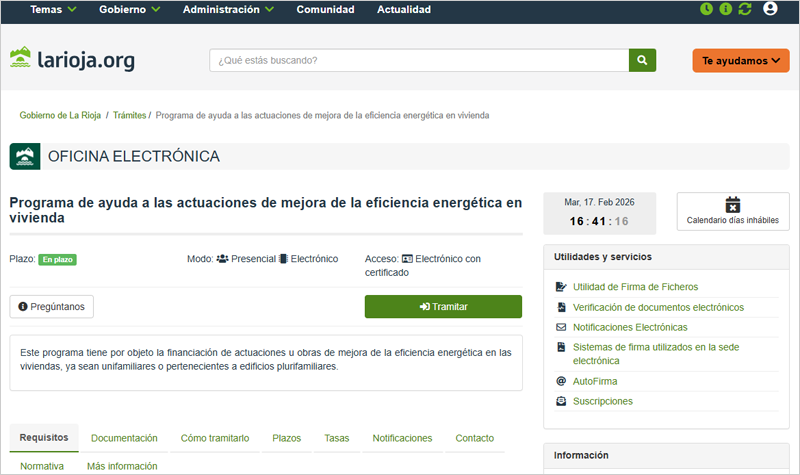This screenshot has width=800, height=475.
Task: Click the calendar icon for días inhábiles
Action: pyautogui.click(x=733, y=205)
